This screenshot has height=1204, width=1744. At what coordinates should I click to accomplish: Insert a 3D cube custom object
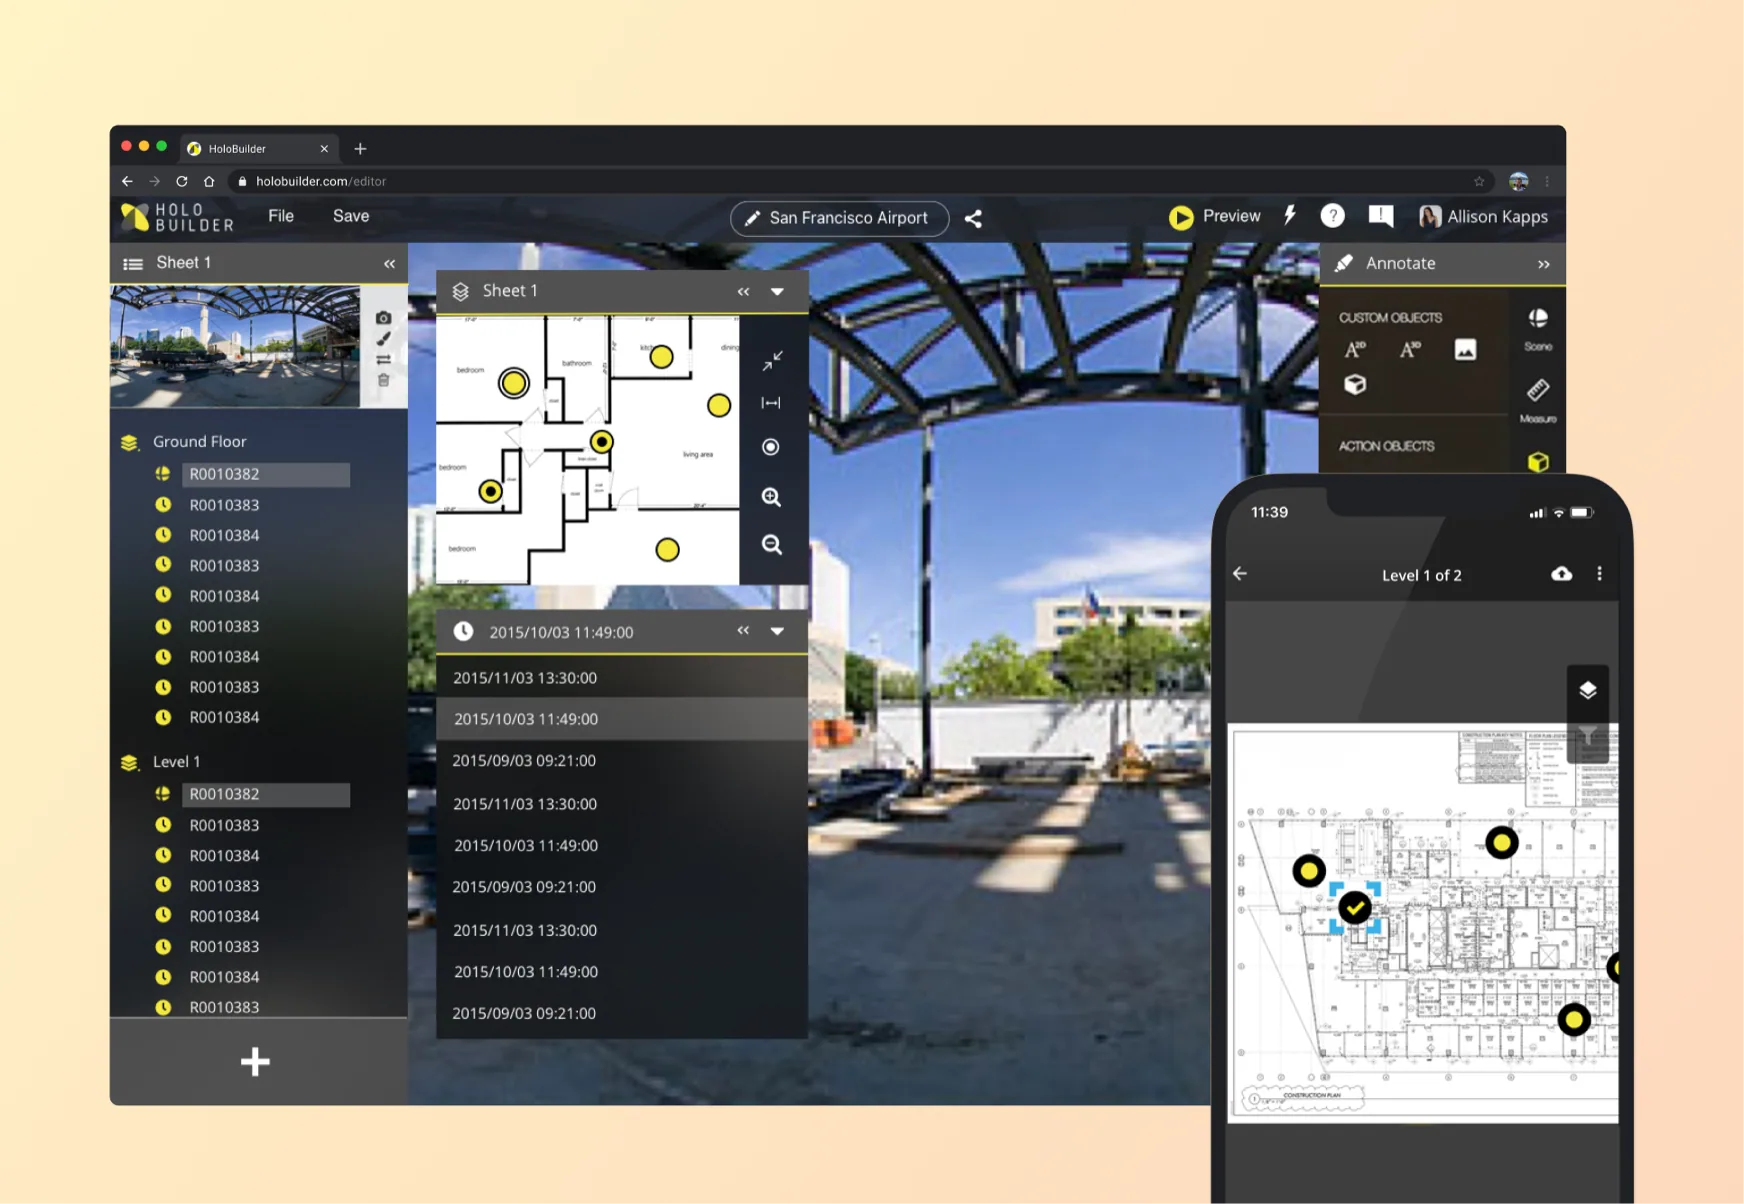pyautogui.click(x=1355, y=385)
